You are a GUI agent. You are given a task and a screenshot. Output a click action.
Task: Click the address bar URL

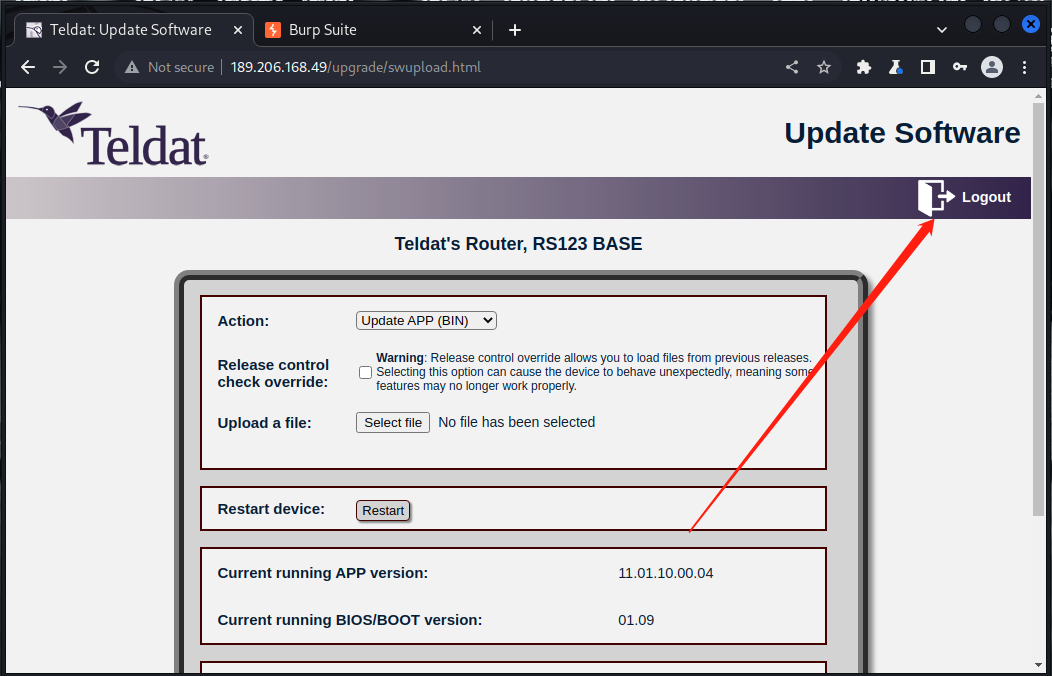point(356,67)
